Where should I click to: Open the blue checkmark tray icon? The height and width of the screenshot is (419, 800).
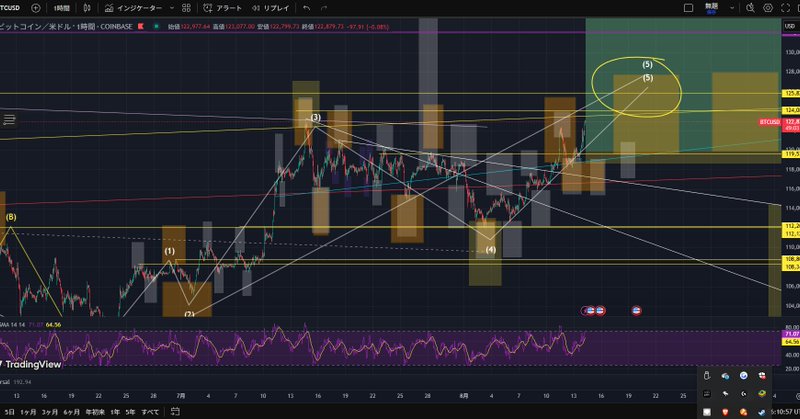(743, 376)
